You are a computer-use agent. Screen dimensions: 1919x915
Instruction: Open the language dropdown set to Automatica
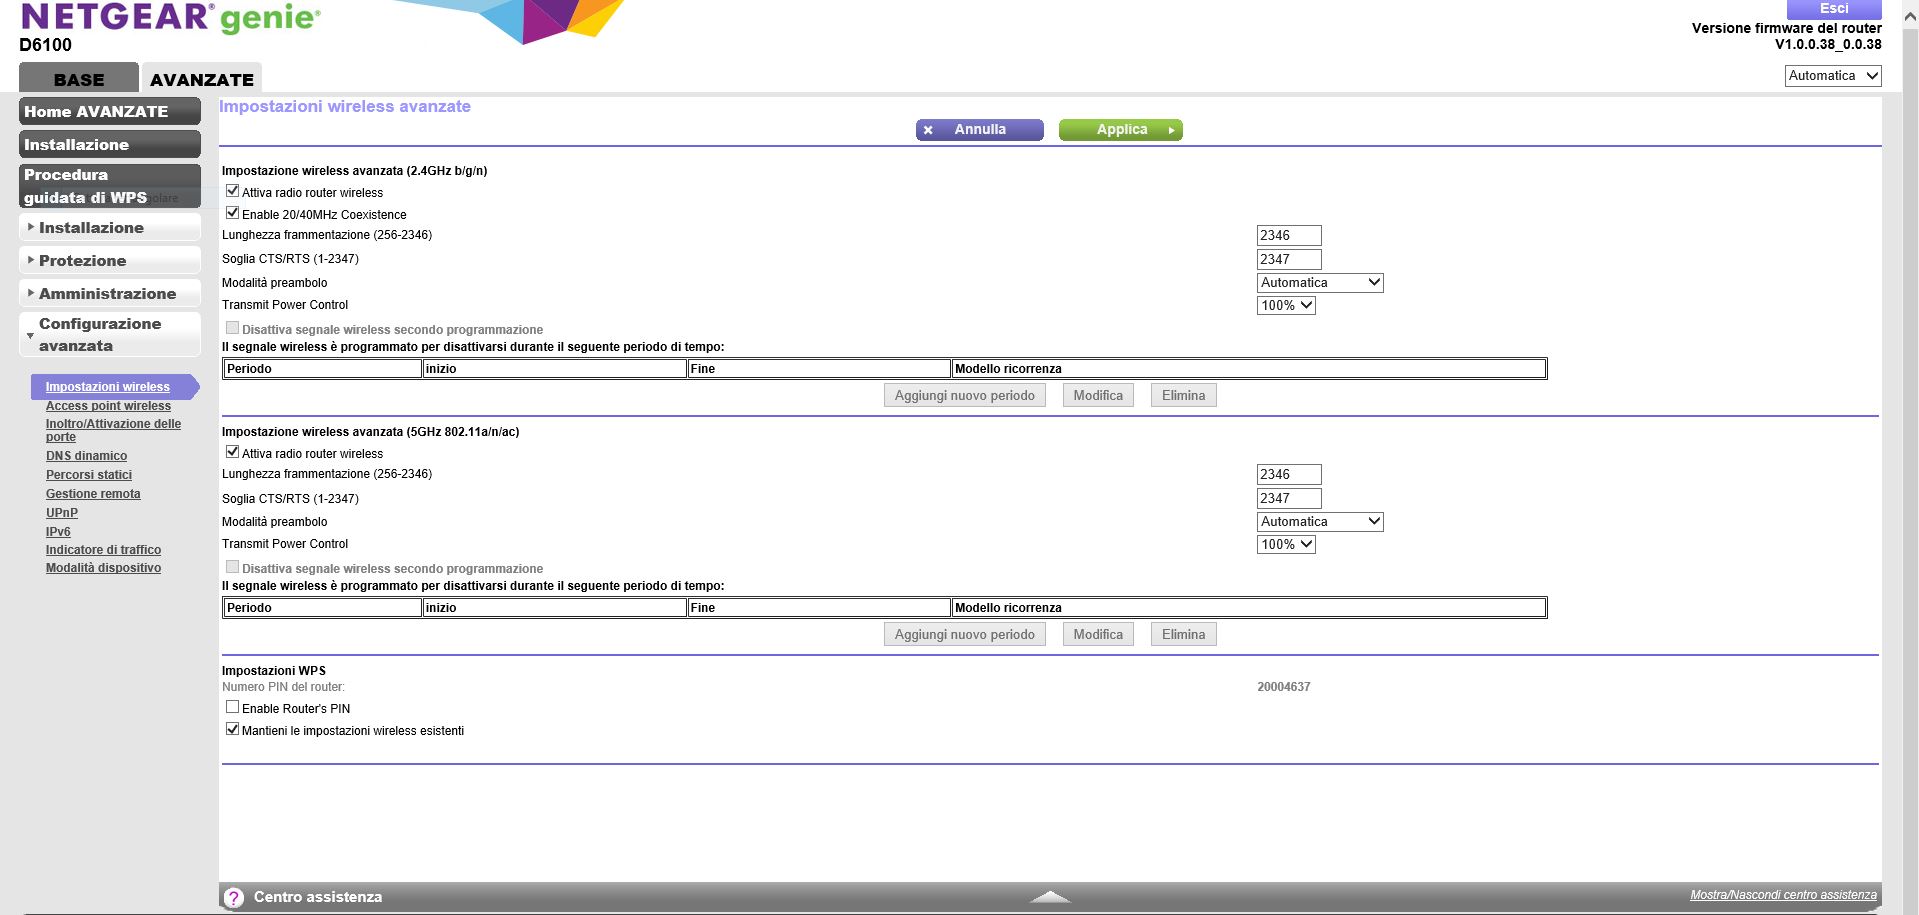point(1832,76)
